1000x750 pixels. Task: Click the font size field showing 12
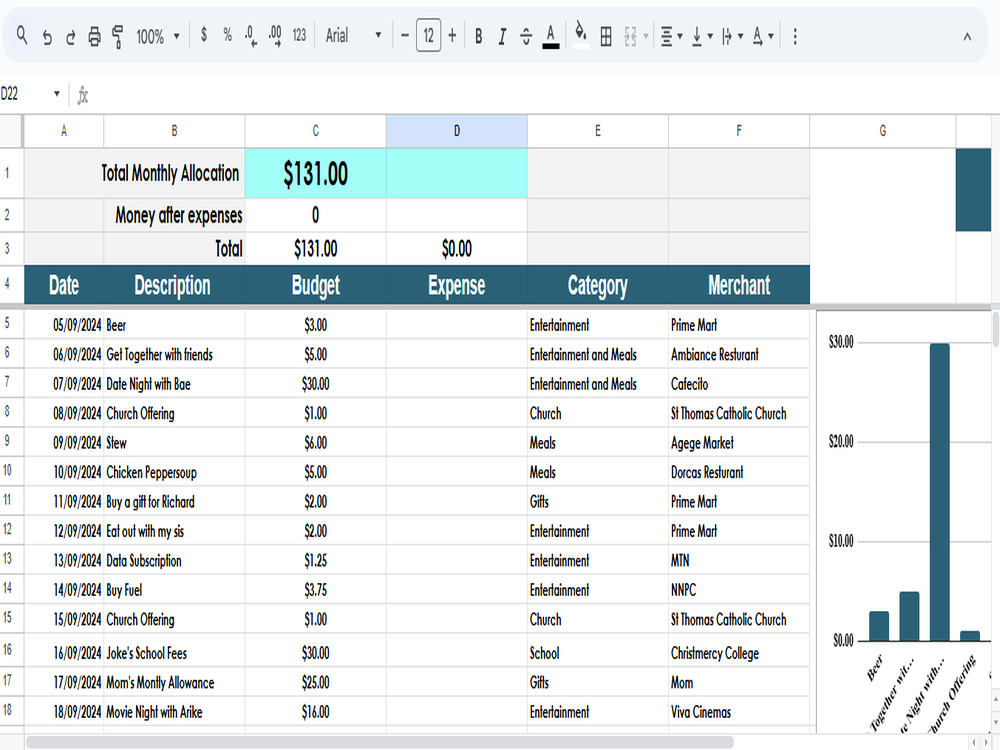(429, 35)
